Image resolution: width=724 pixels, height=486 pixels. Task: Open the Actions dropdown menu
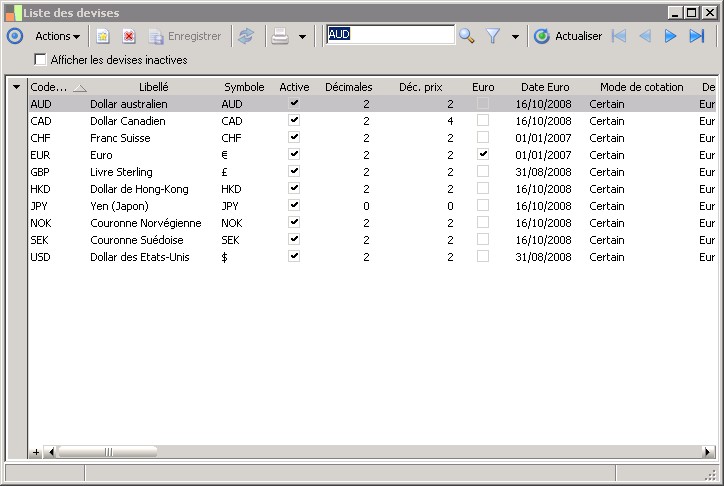point(57,36)
